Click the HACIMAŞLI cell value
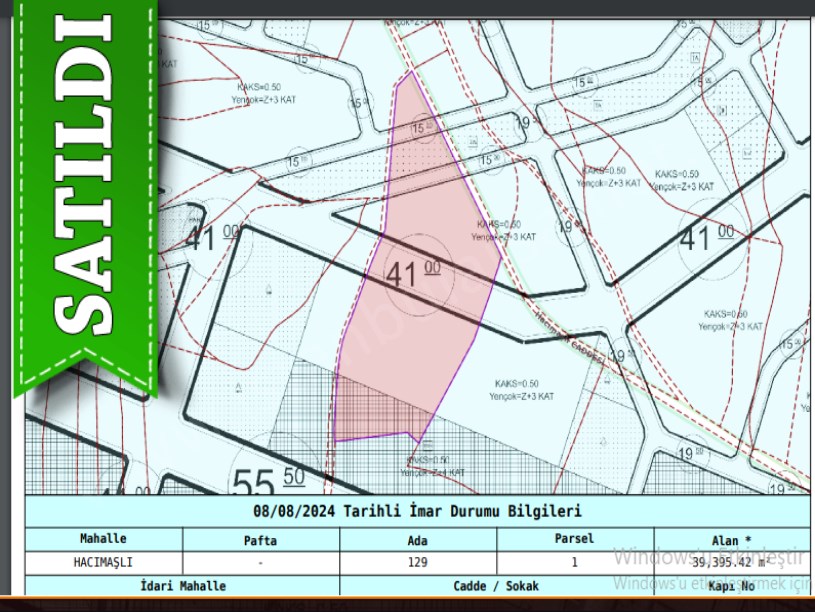 [x=103, y=562]
